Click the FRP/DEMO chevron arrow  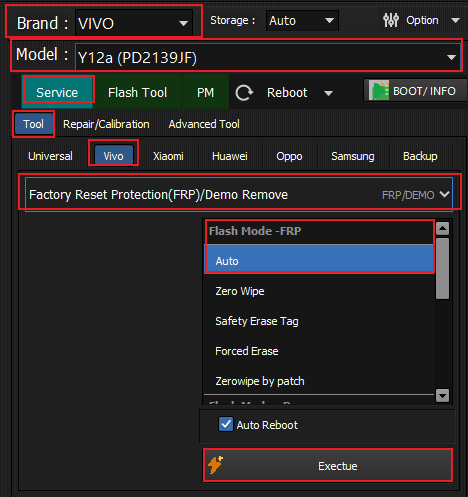[x=445, y=194]
